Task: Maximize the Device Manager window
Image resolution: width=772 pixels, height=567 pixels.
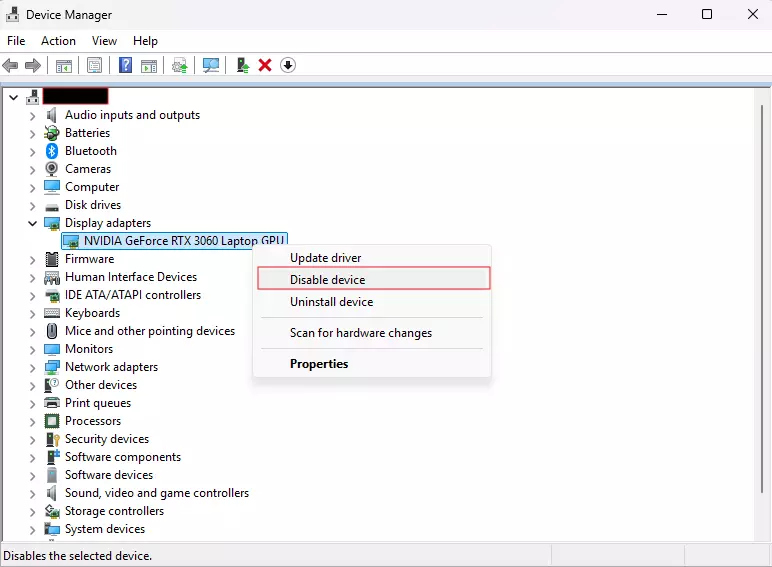Action: pos(707,14)
